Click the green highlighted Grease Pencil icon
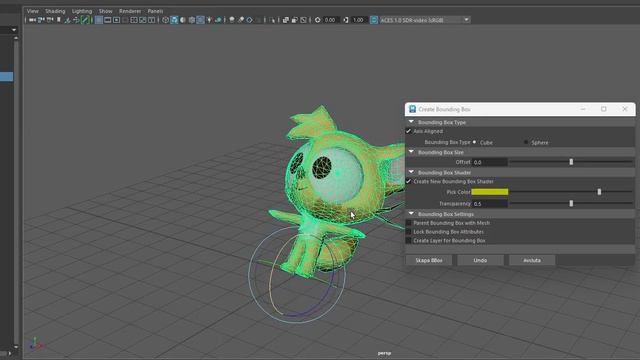 (x=85, y=20)
